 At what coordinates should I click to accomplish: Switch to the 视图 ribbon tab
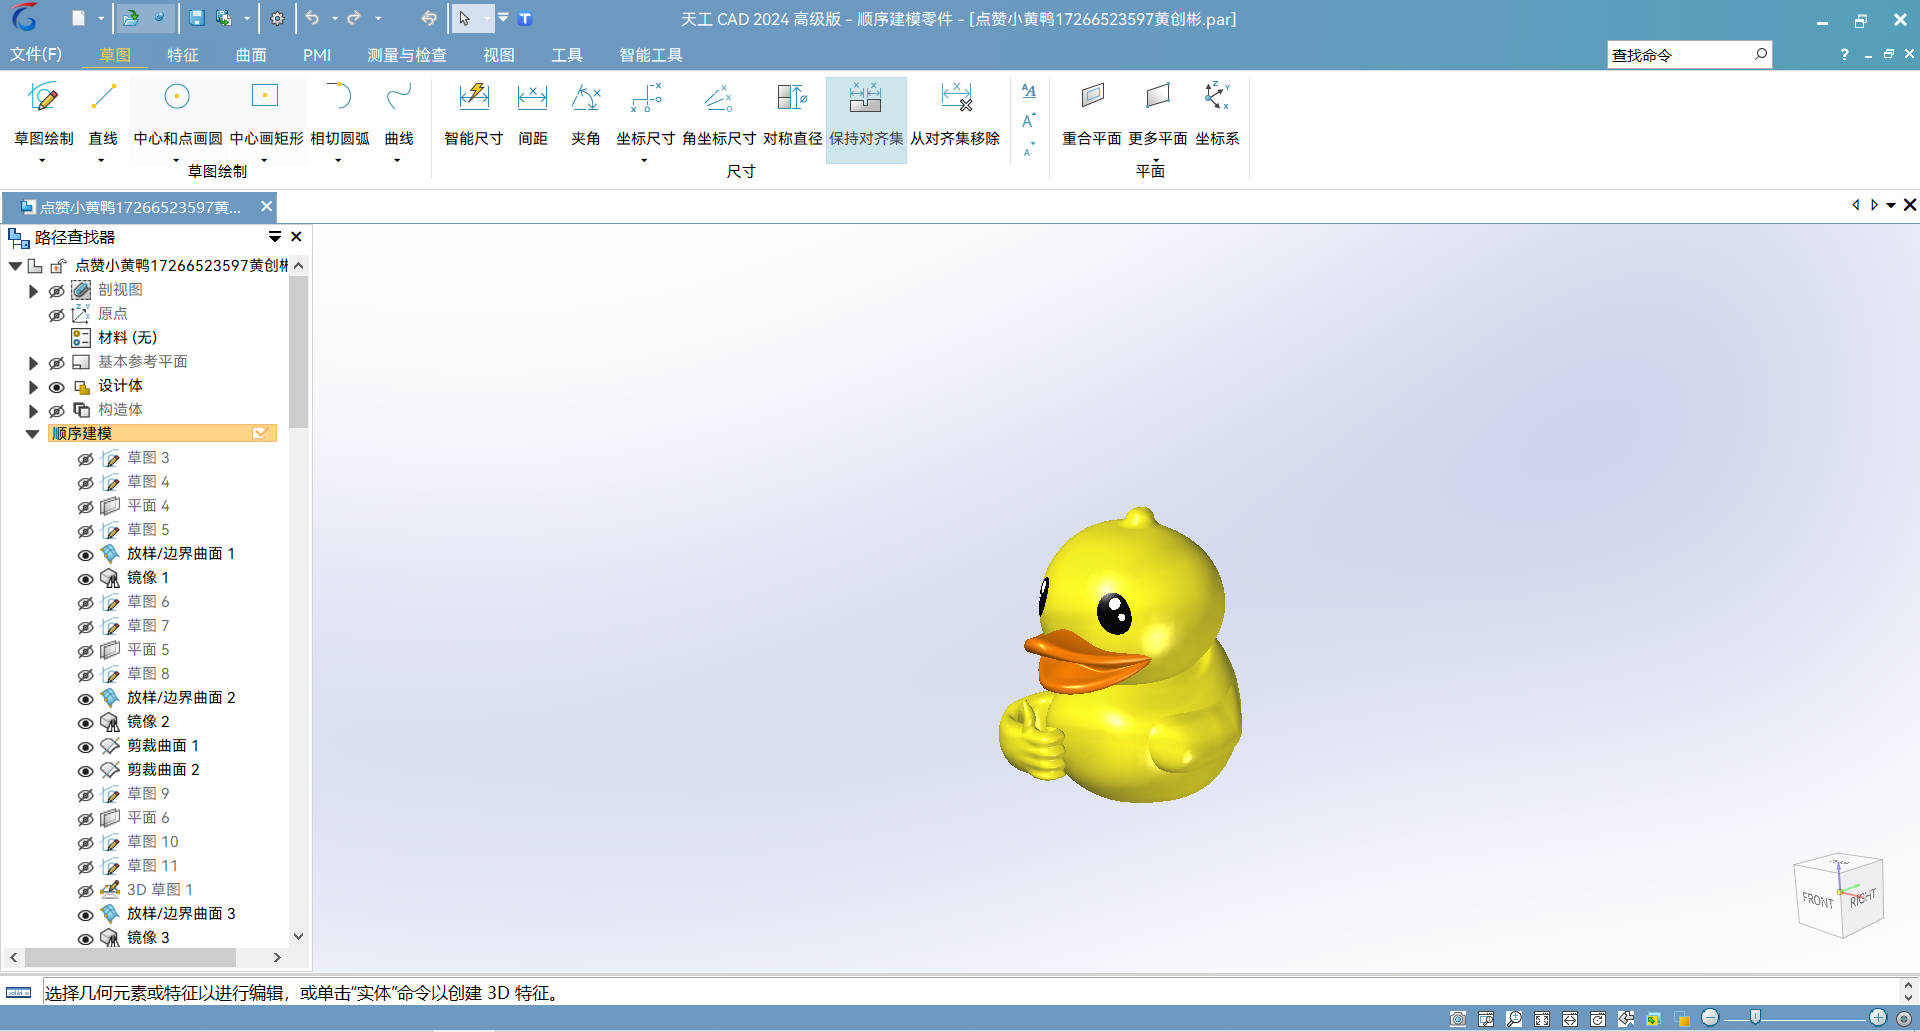pos(499,55)
